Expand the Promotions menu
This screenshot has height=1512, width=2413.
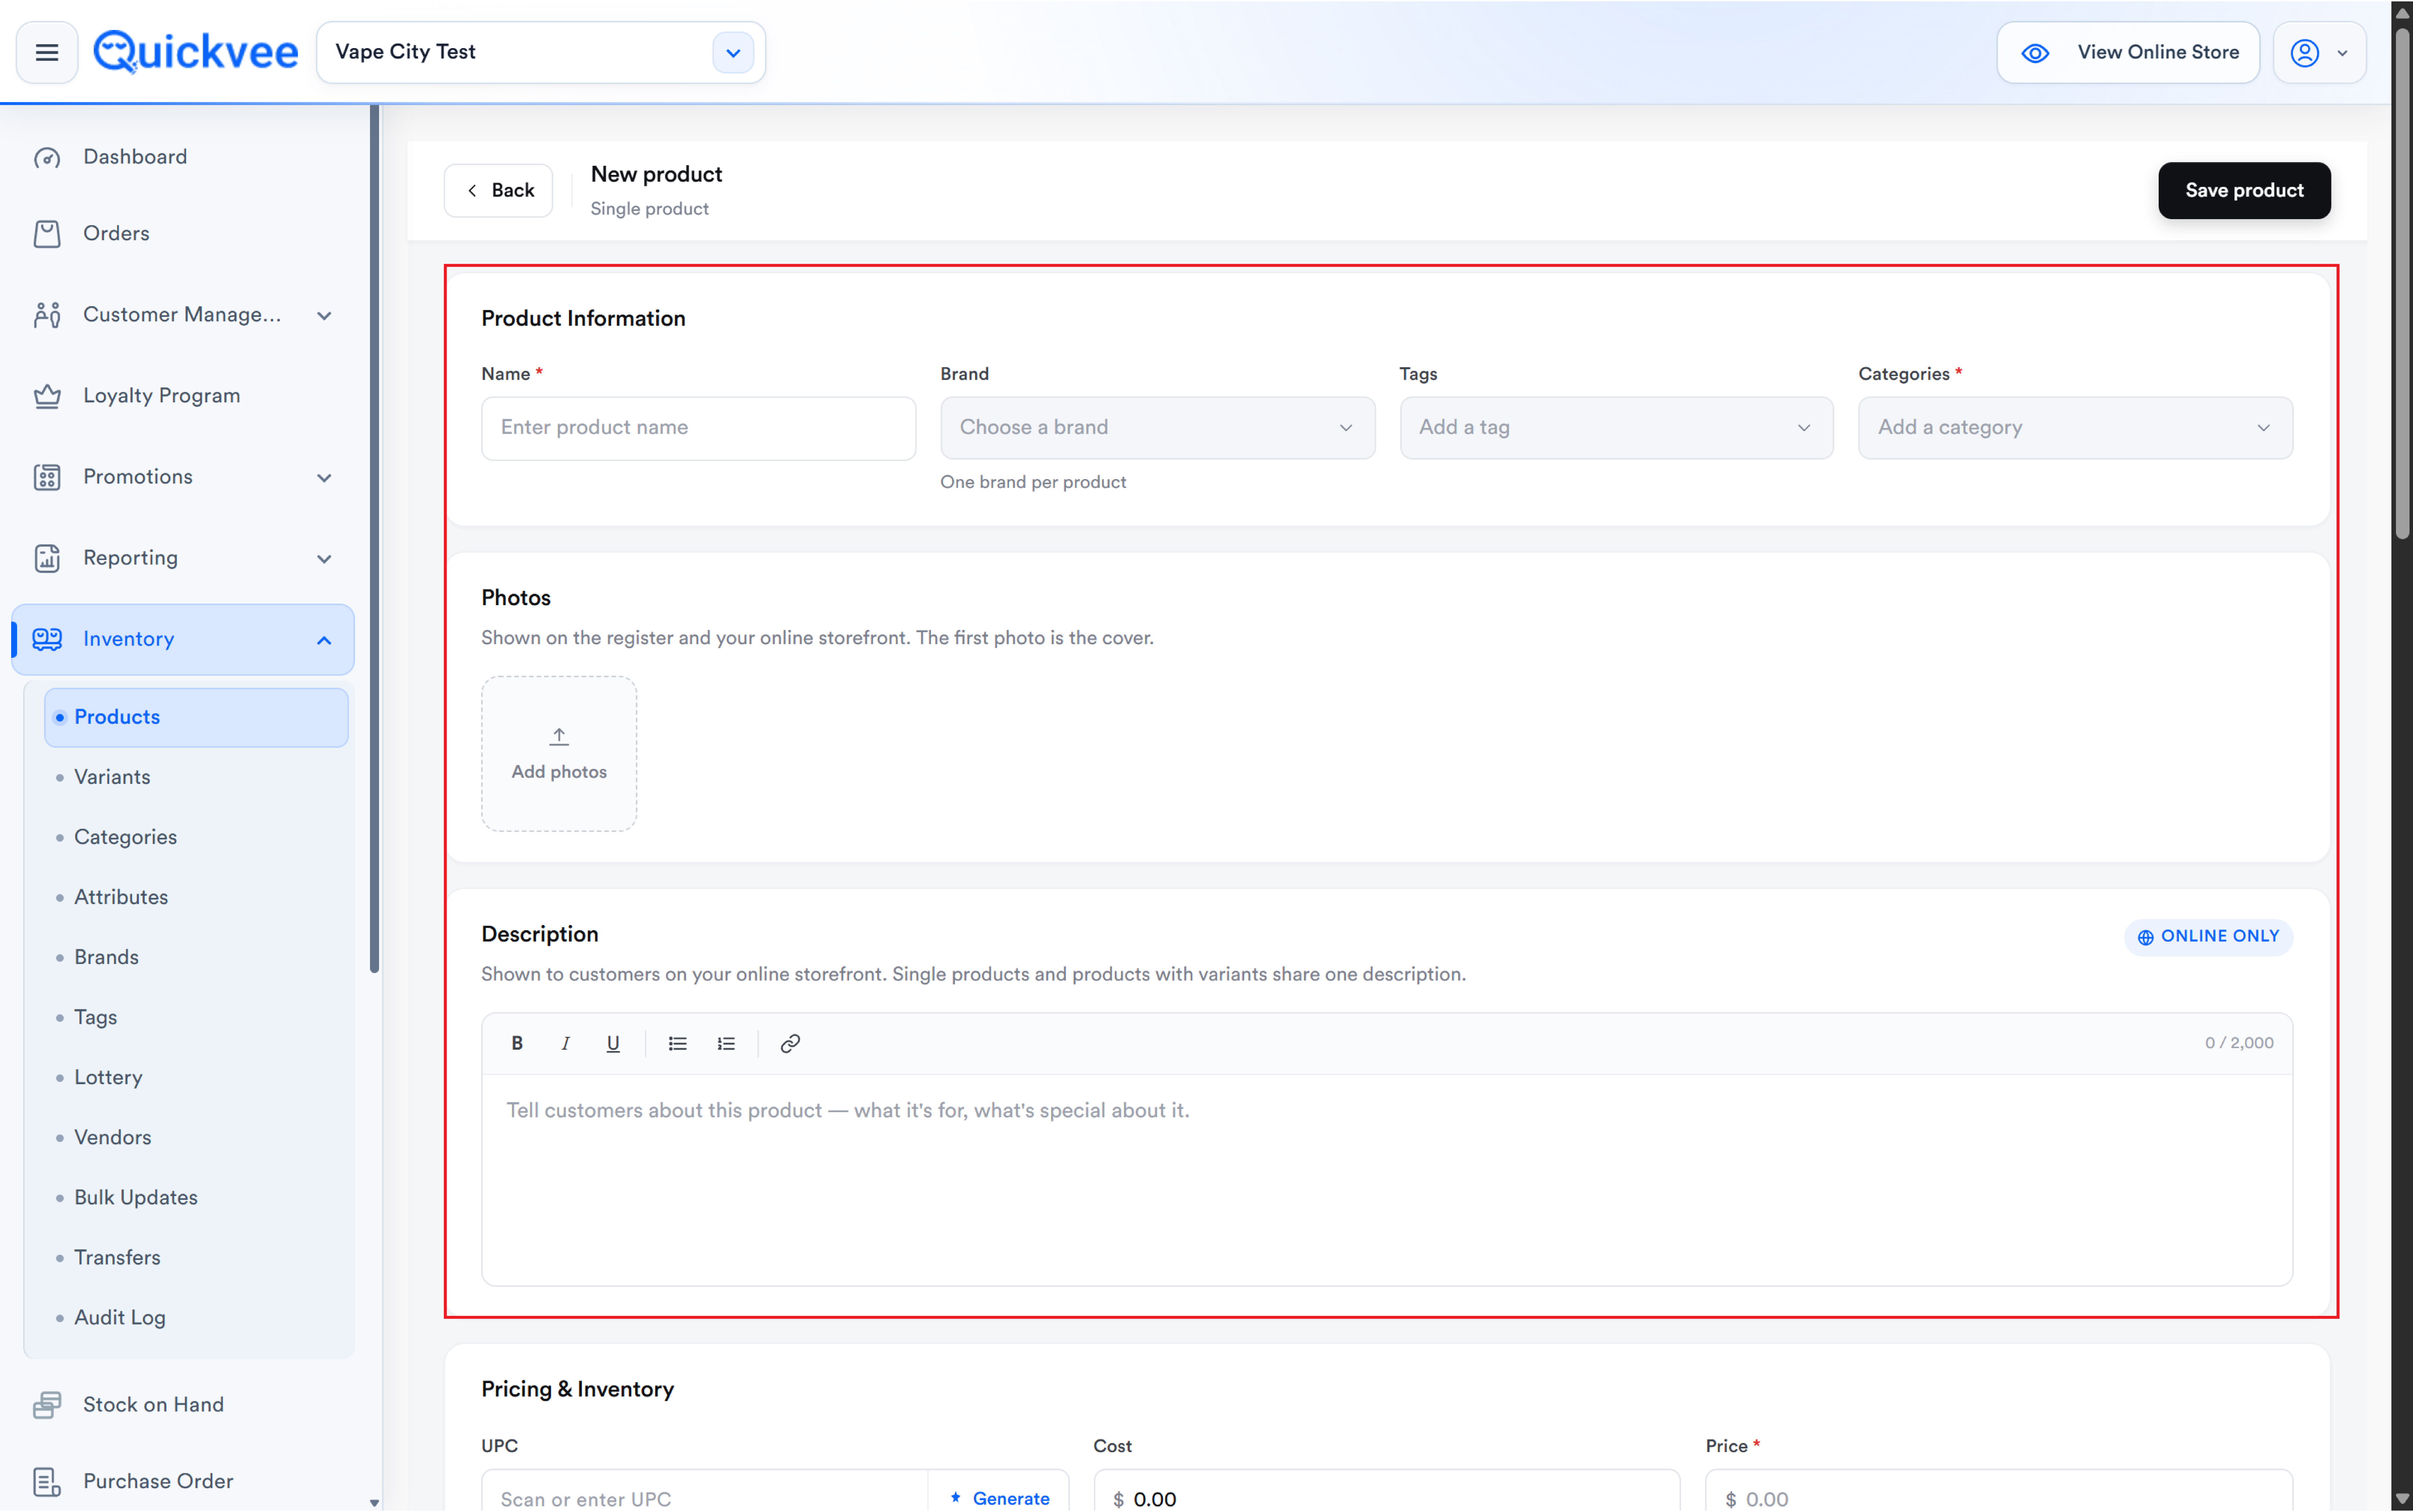click(x=183, y=477)
